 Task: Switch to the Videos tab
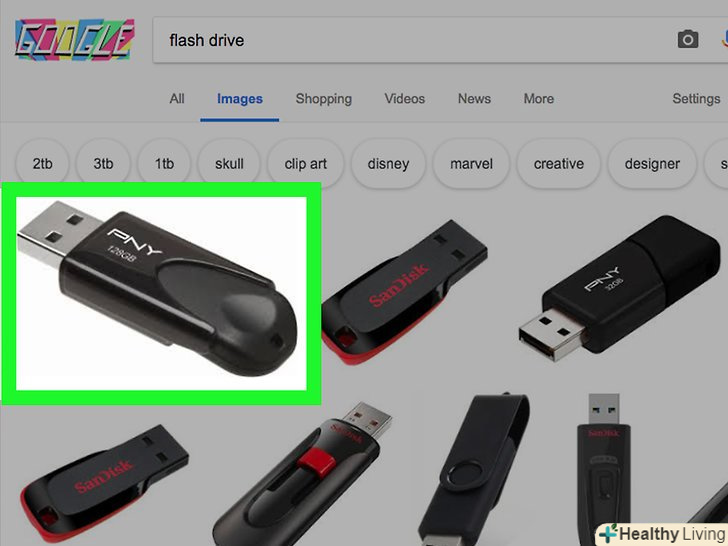pyautogui.click(x=404, y=99)
